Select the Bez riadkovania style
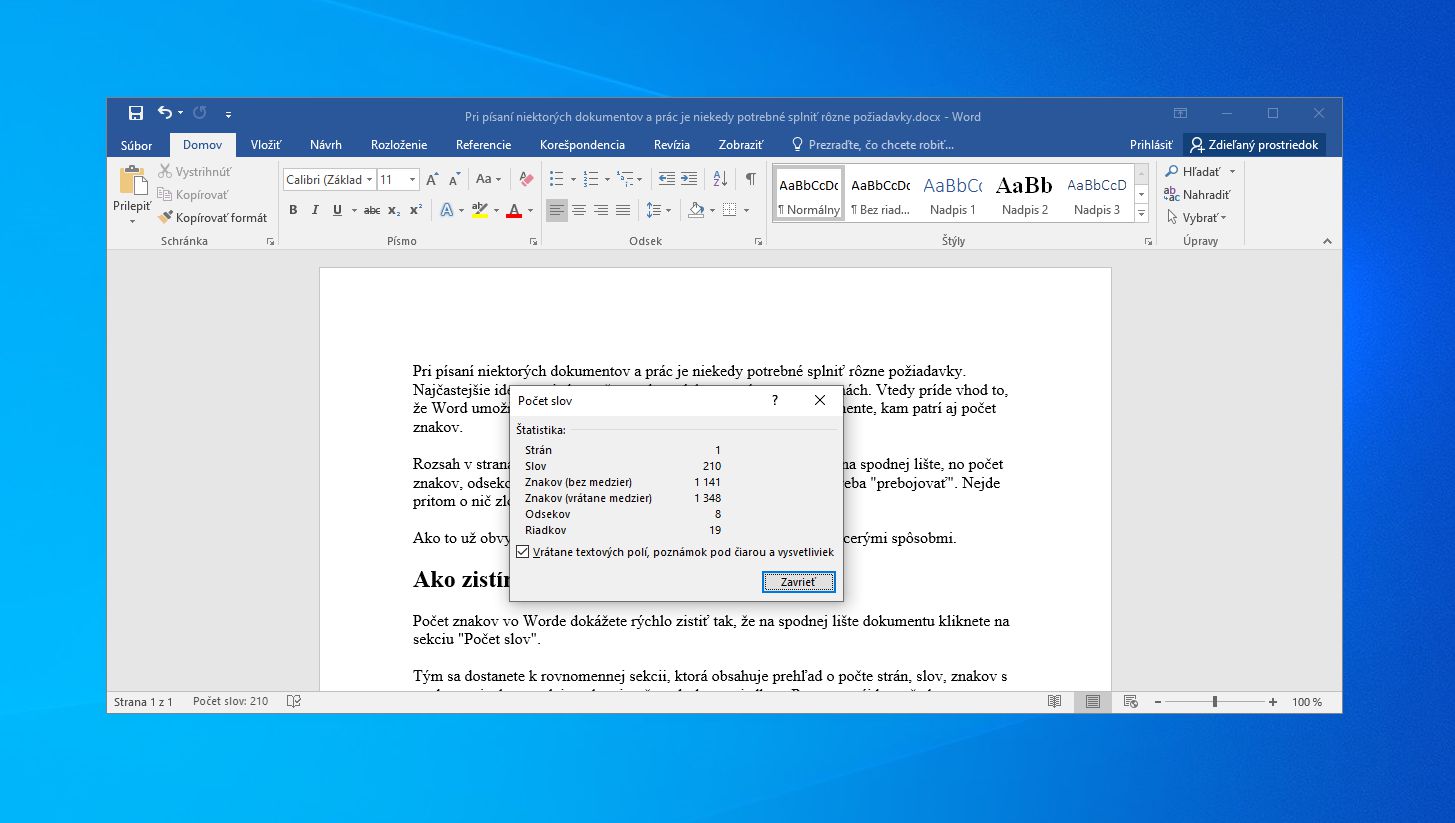 pyautogui.click(x=880, y=194)
